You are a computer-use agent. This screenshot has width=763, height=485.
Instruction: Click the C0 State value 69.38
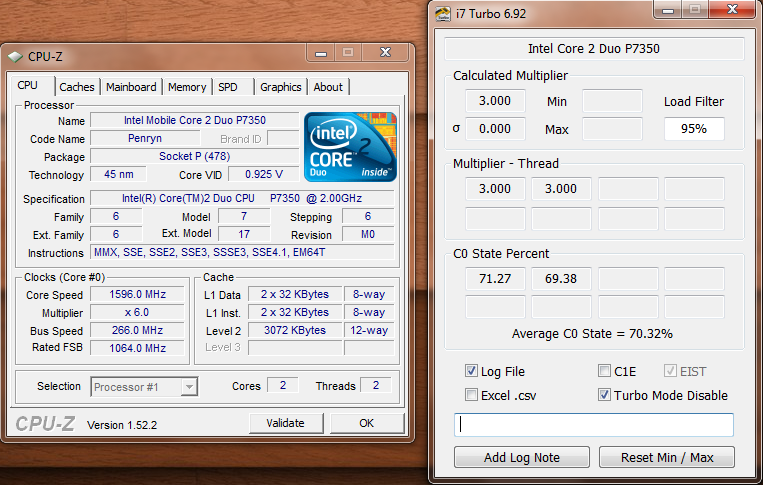[561, 279]
